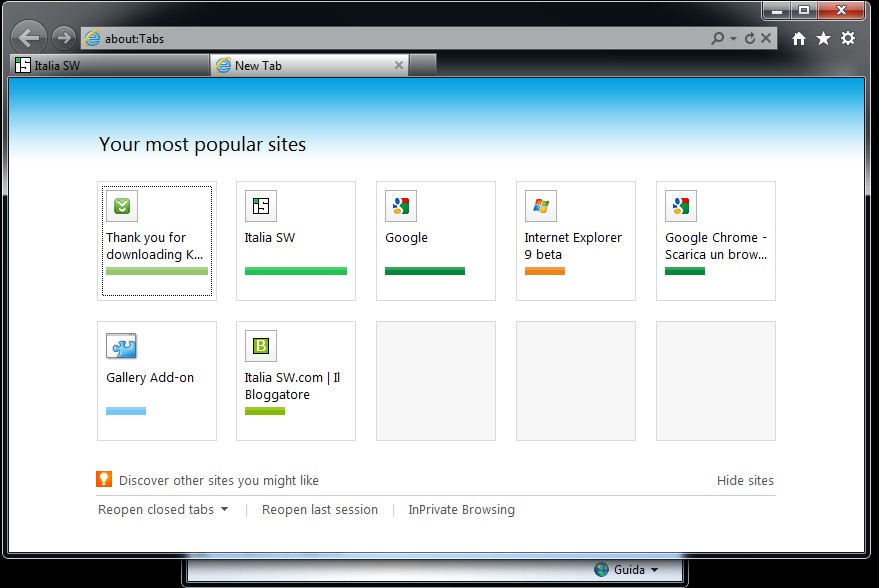Click the Hide sites link

click(x=745, y=480)
